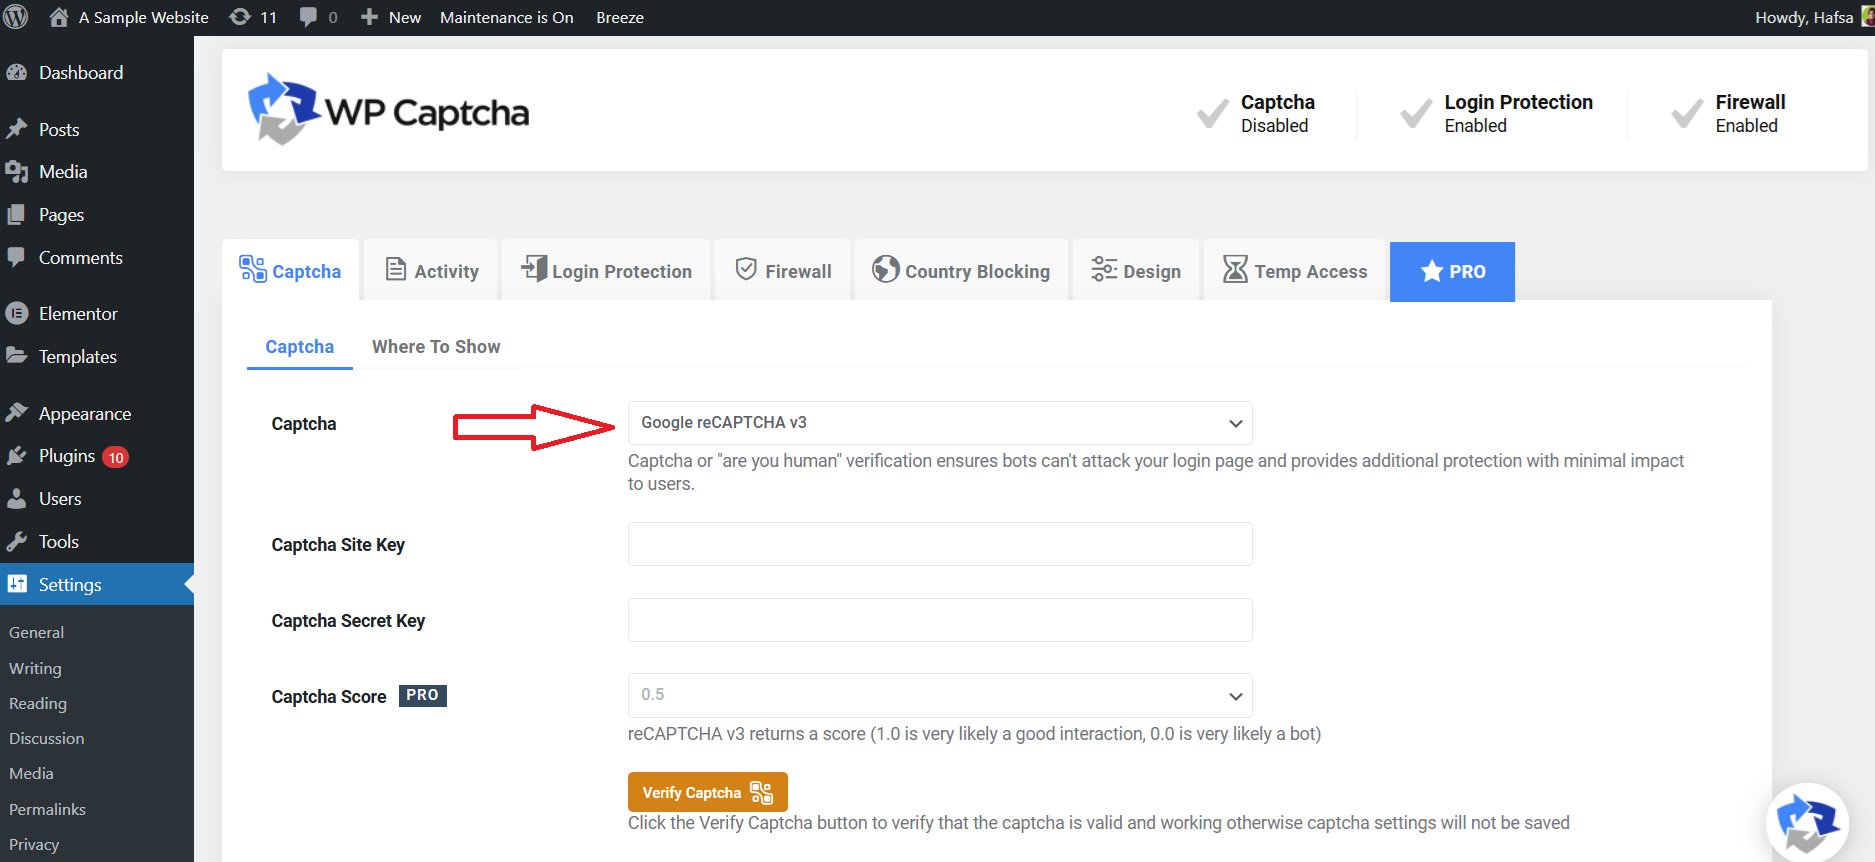Switch to the Where To Show tab
Image resolution: width=1875 pixels, height=862 pixels.
435,346
